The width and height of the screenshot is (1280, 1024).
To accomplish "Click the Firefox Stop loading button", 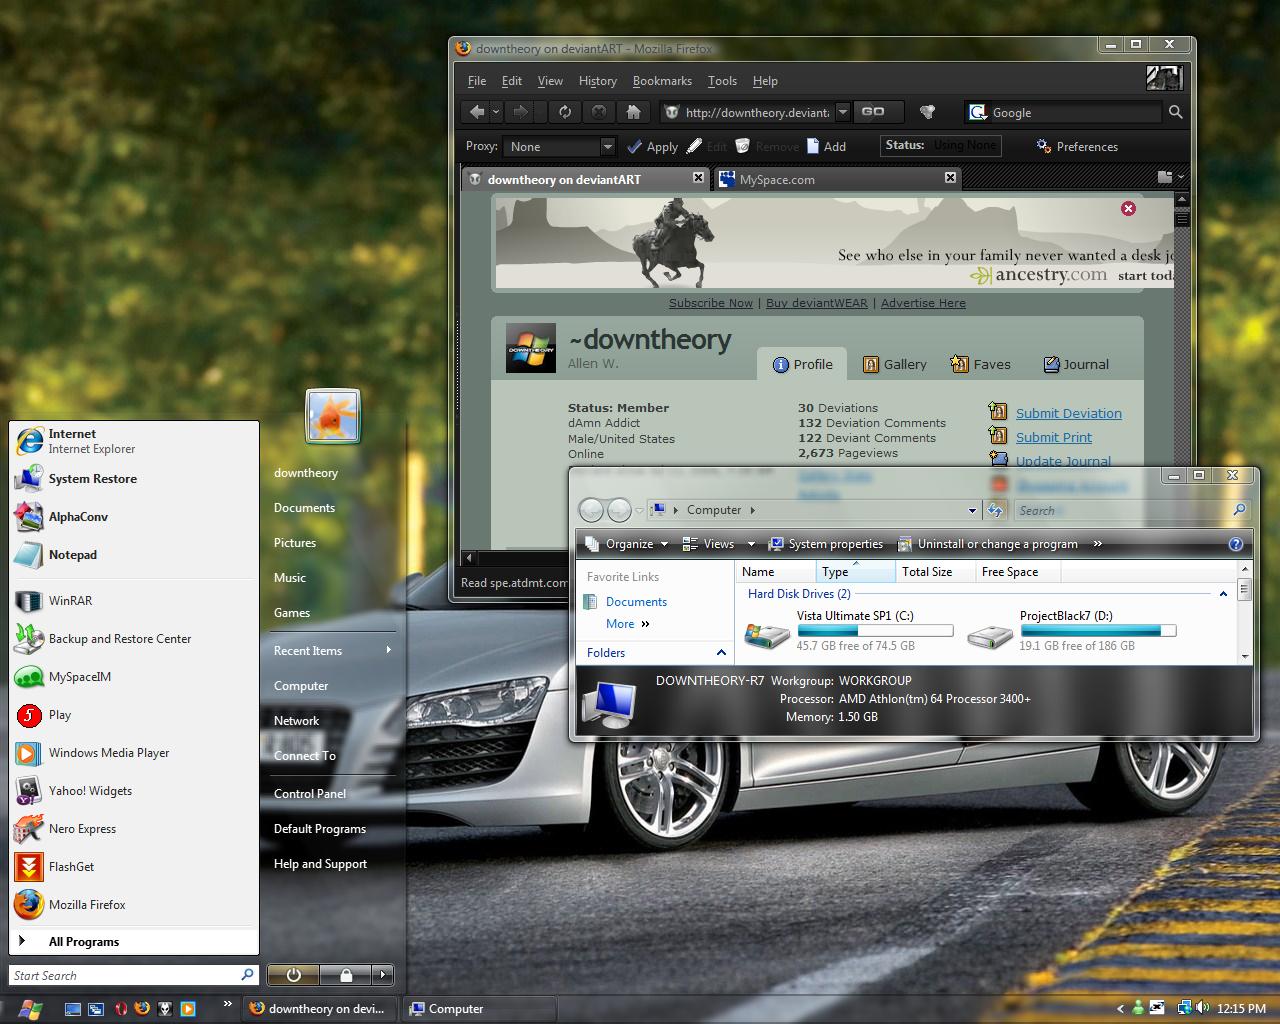I will pyautogui.click(x=599, y=112).
